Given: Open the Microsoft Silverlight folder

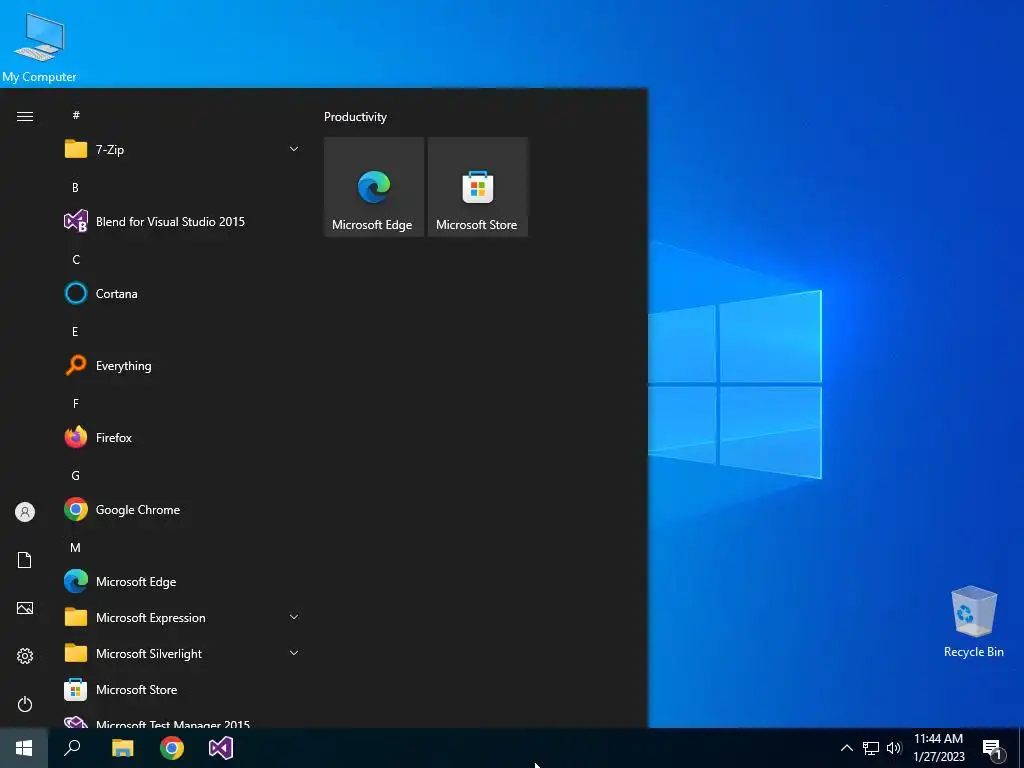Looking at the screenshot, I should (x=182, y=654).
